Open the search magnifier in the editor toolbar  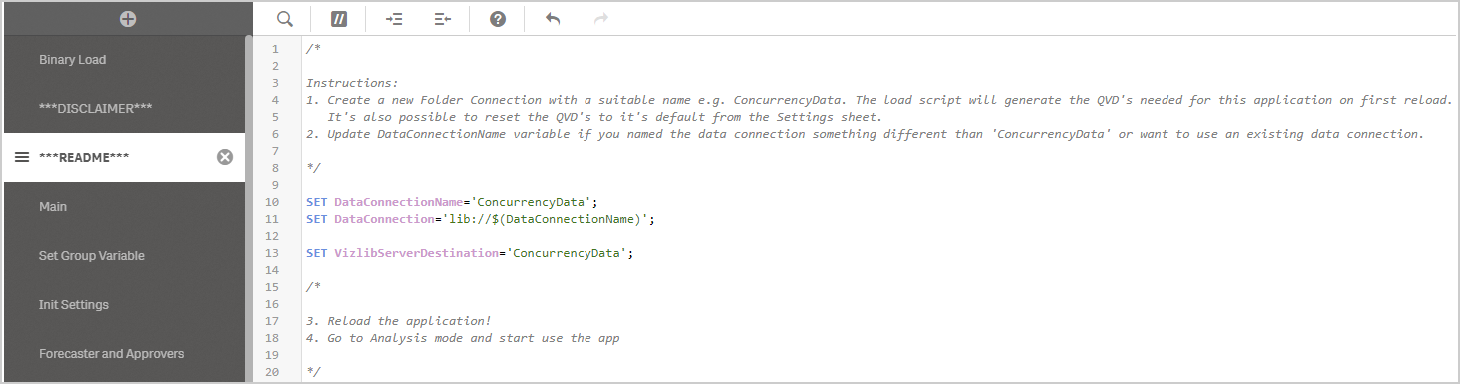(284, 18)
